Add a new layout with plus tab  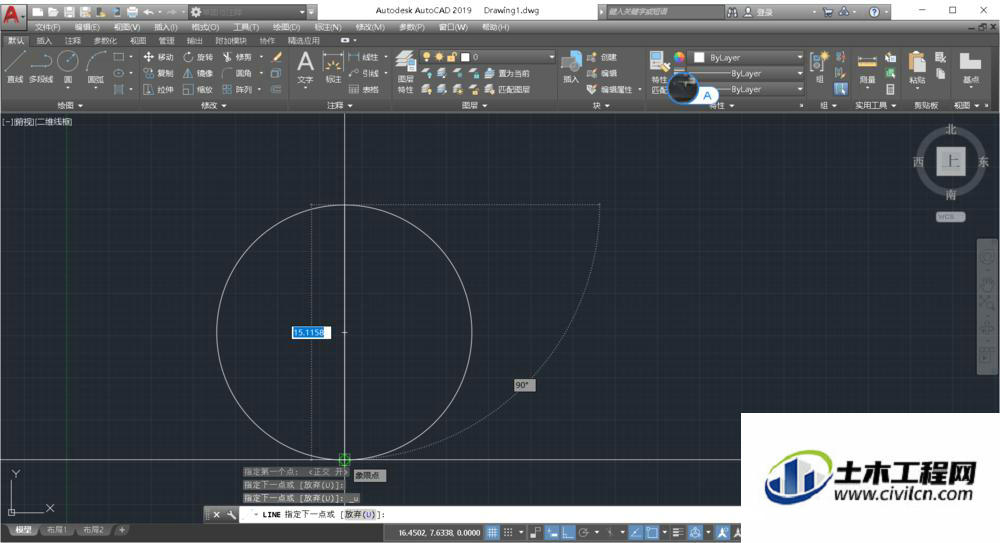(x=122, y=530)
